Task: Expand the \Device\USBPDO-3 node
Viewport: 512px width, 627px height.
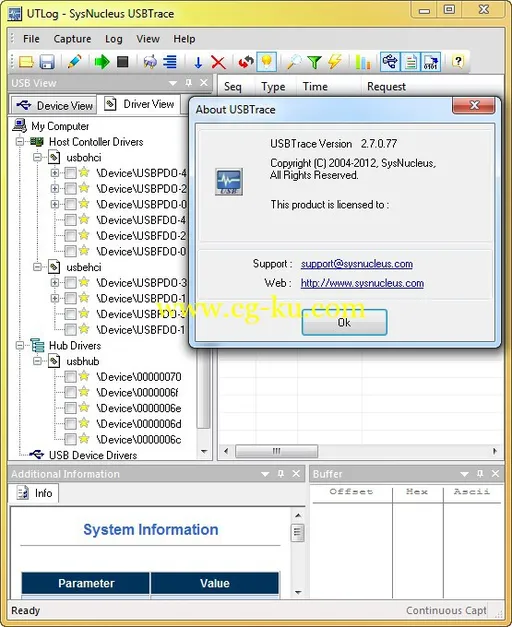Action: (x=55, y=283)
